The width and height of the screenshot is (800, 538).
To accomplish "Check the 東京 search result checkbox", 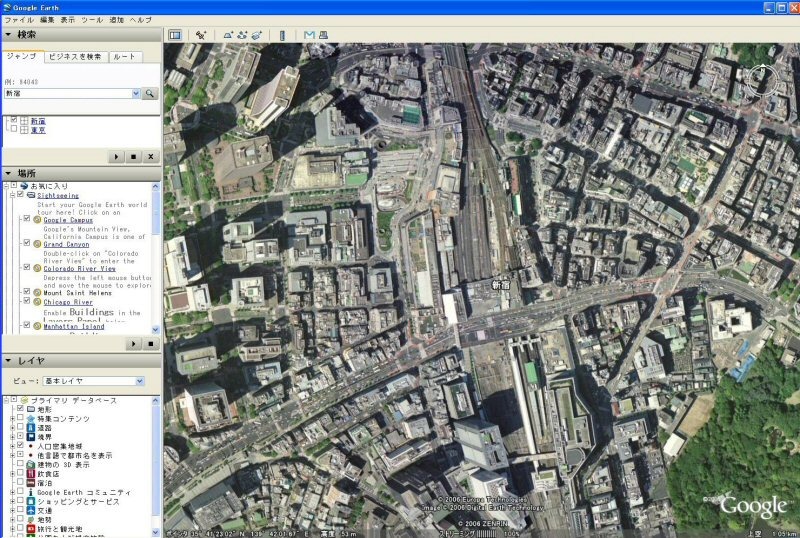I will tap(14, 130).
